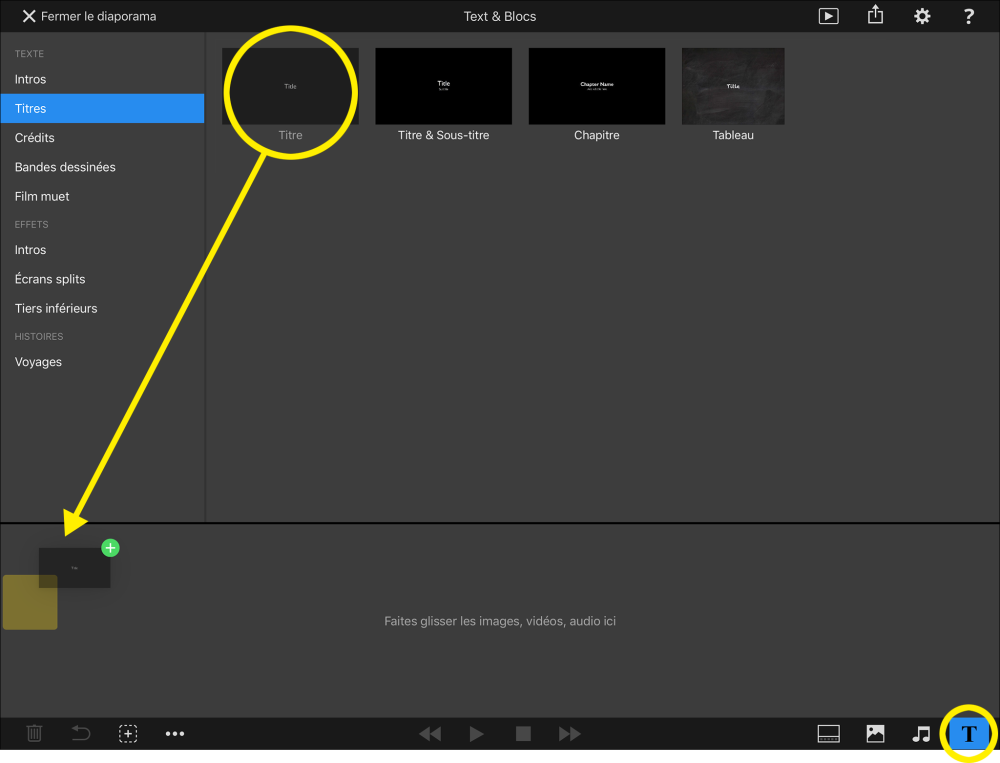Click the stop playback button
The width and height of the screenshot is (1000, 763).
click(x=523, y=734)
